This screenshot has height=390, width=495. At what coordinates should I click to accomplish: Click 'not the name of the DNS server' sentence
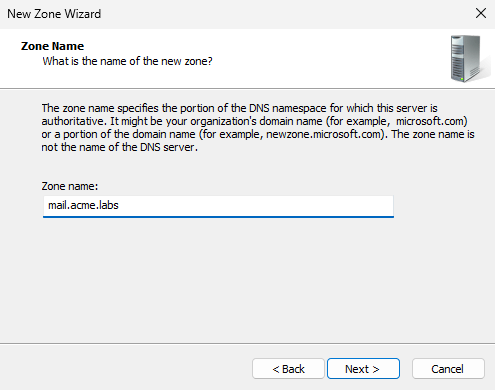(x=118, y=147)
